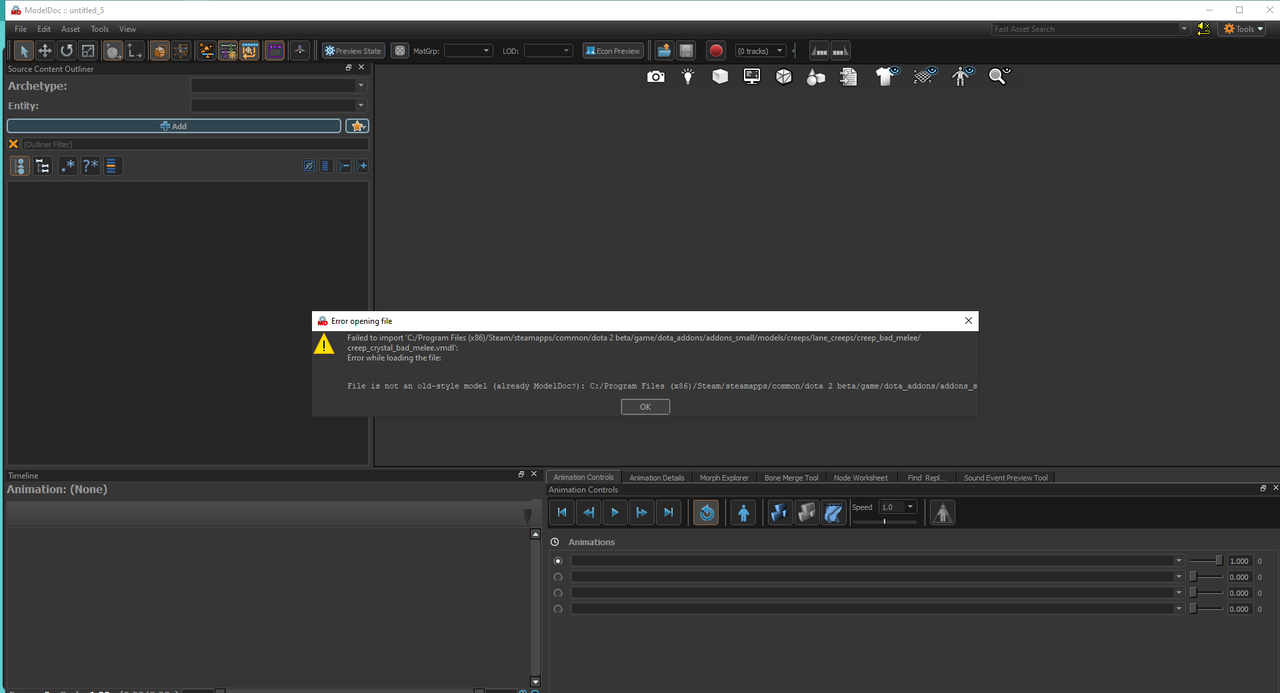This screenshot has height=693, width=1280.
Task: Open the Edit menu
Action: pyautogui.click(x=44, y=29)
